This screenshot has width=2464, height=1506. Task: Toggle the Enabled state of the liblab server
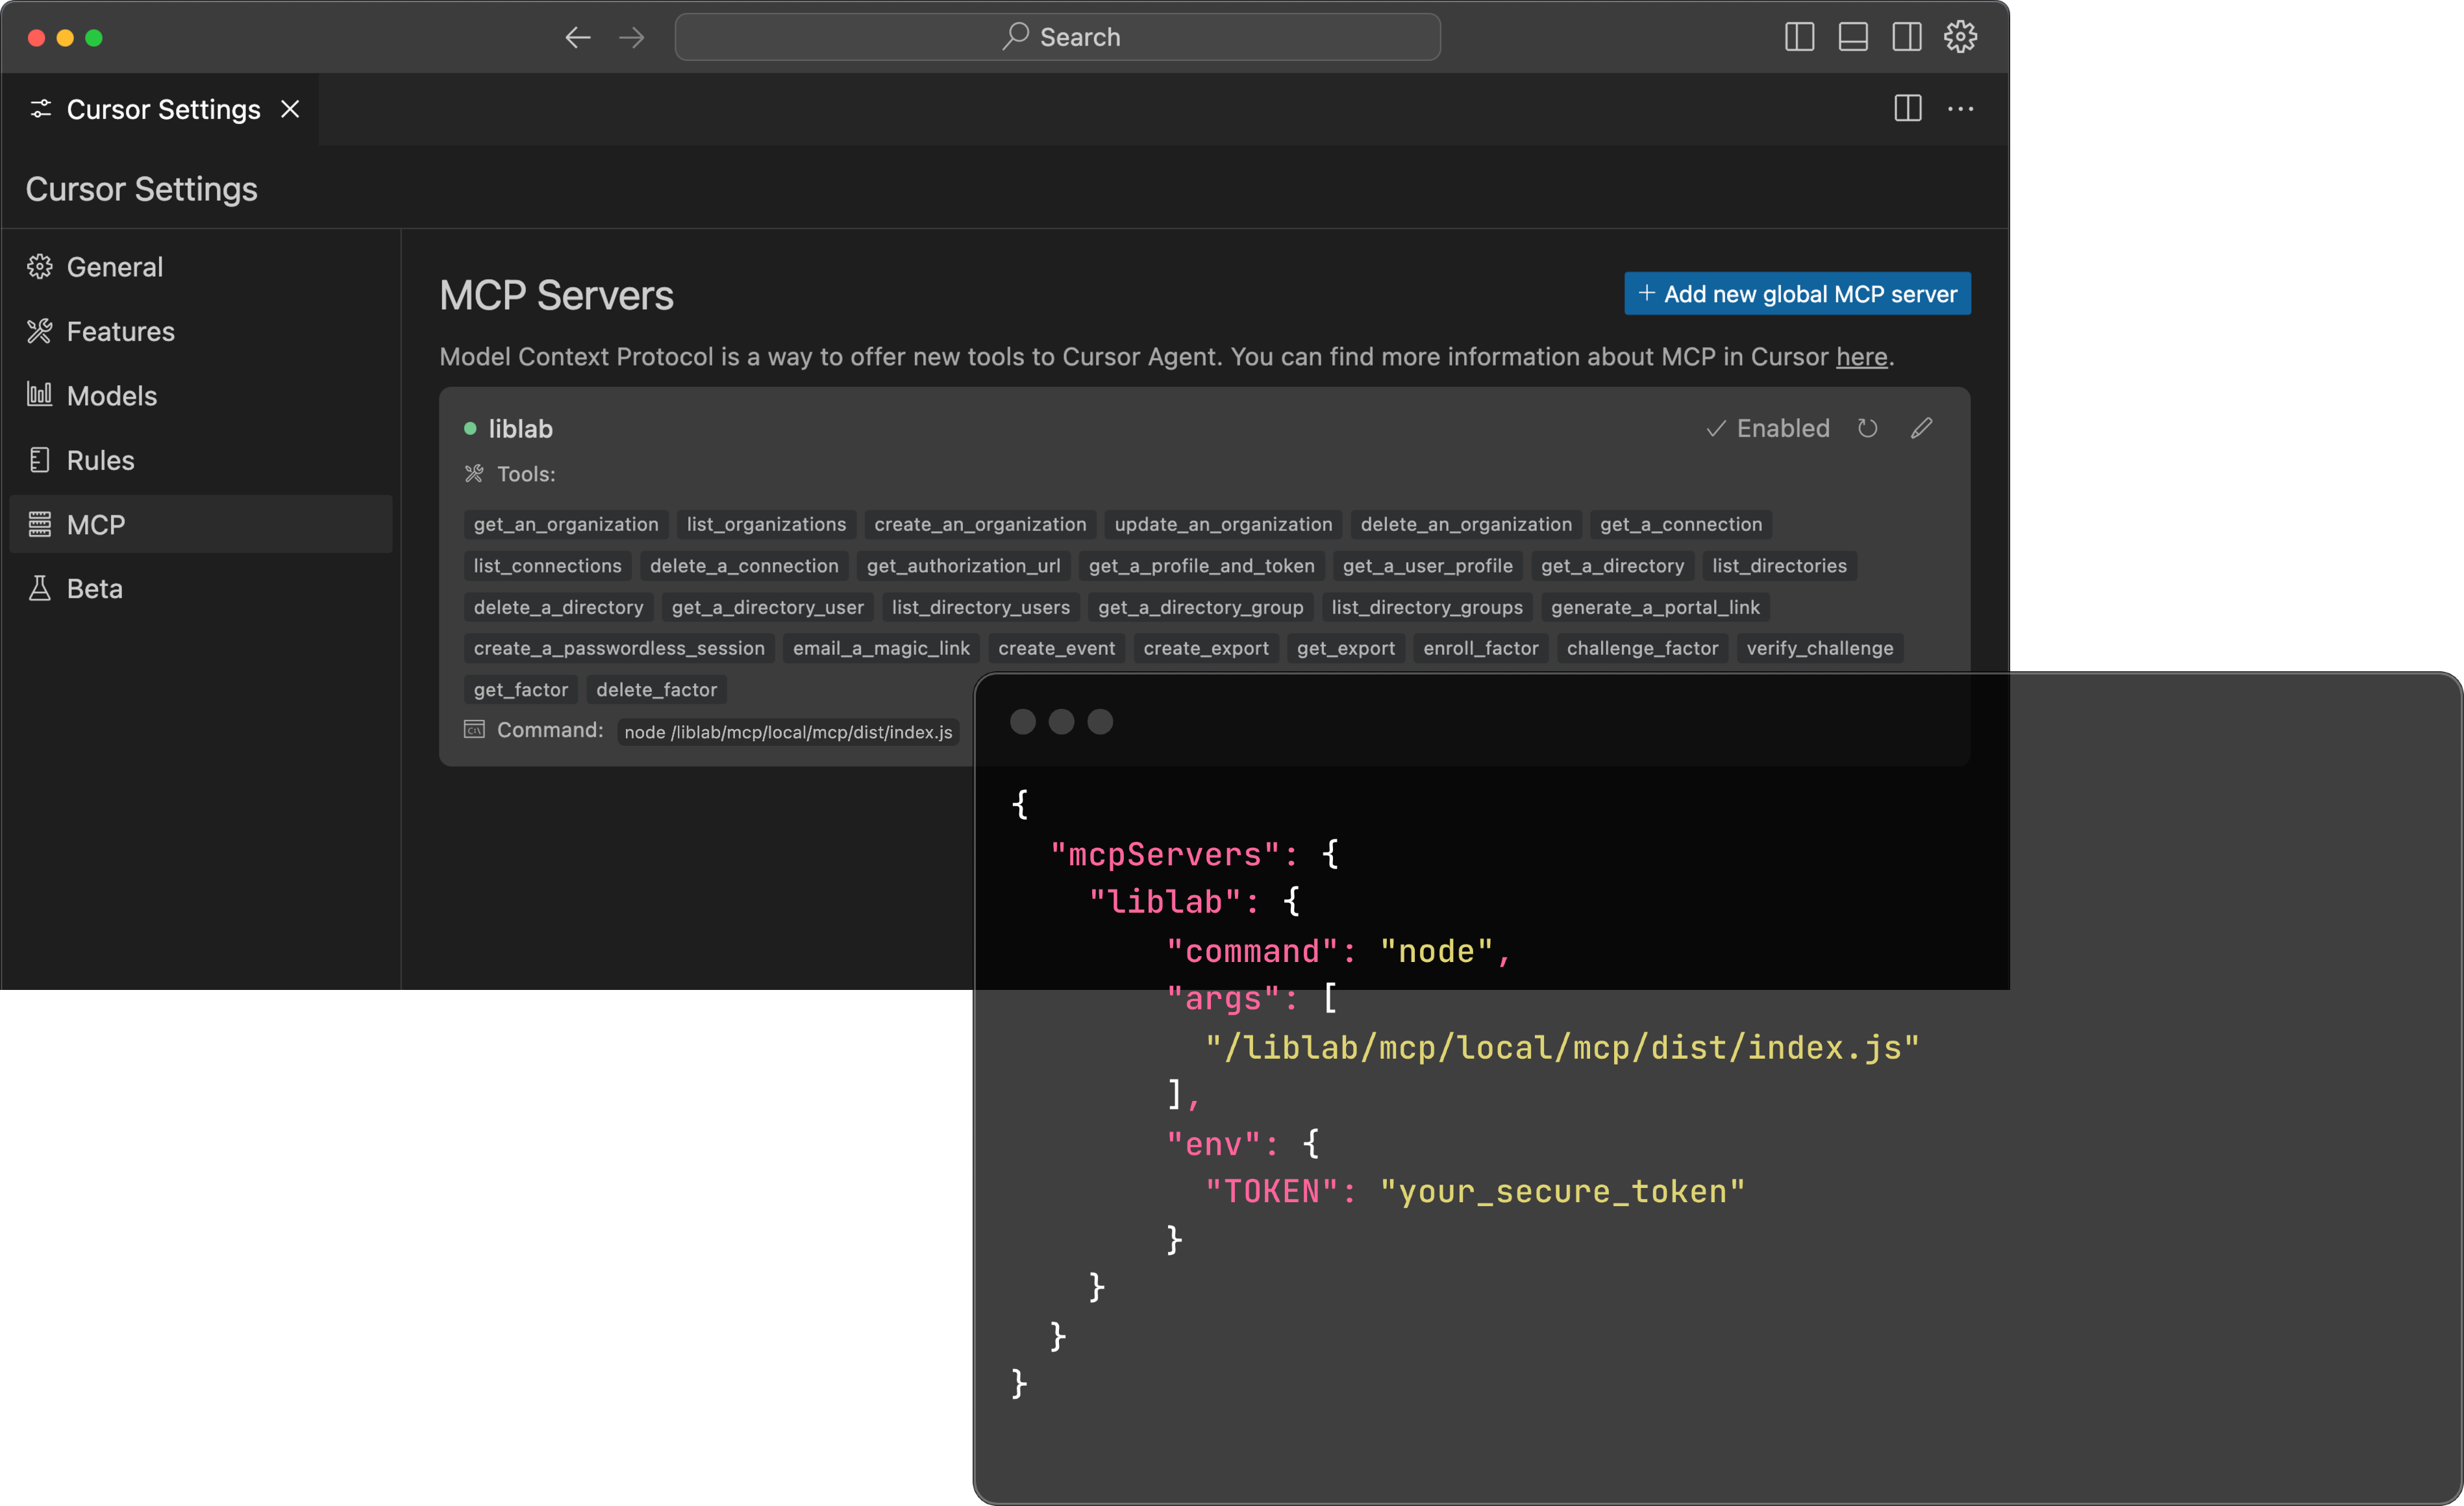pos(1768,428)
